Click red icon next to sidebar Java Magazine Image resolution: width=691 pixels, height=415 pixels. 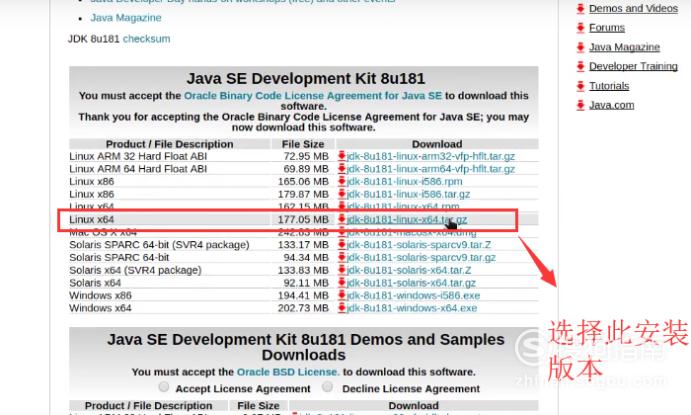point(580,47)
